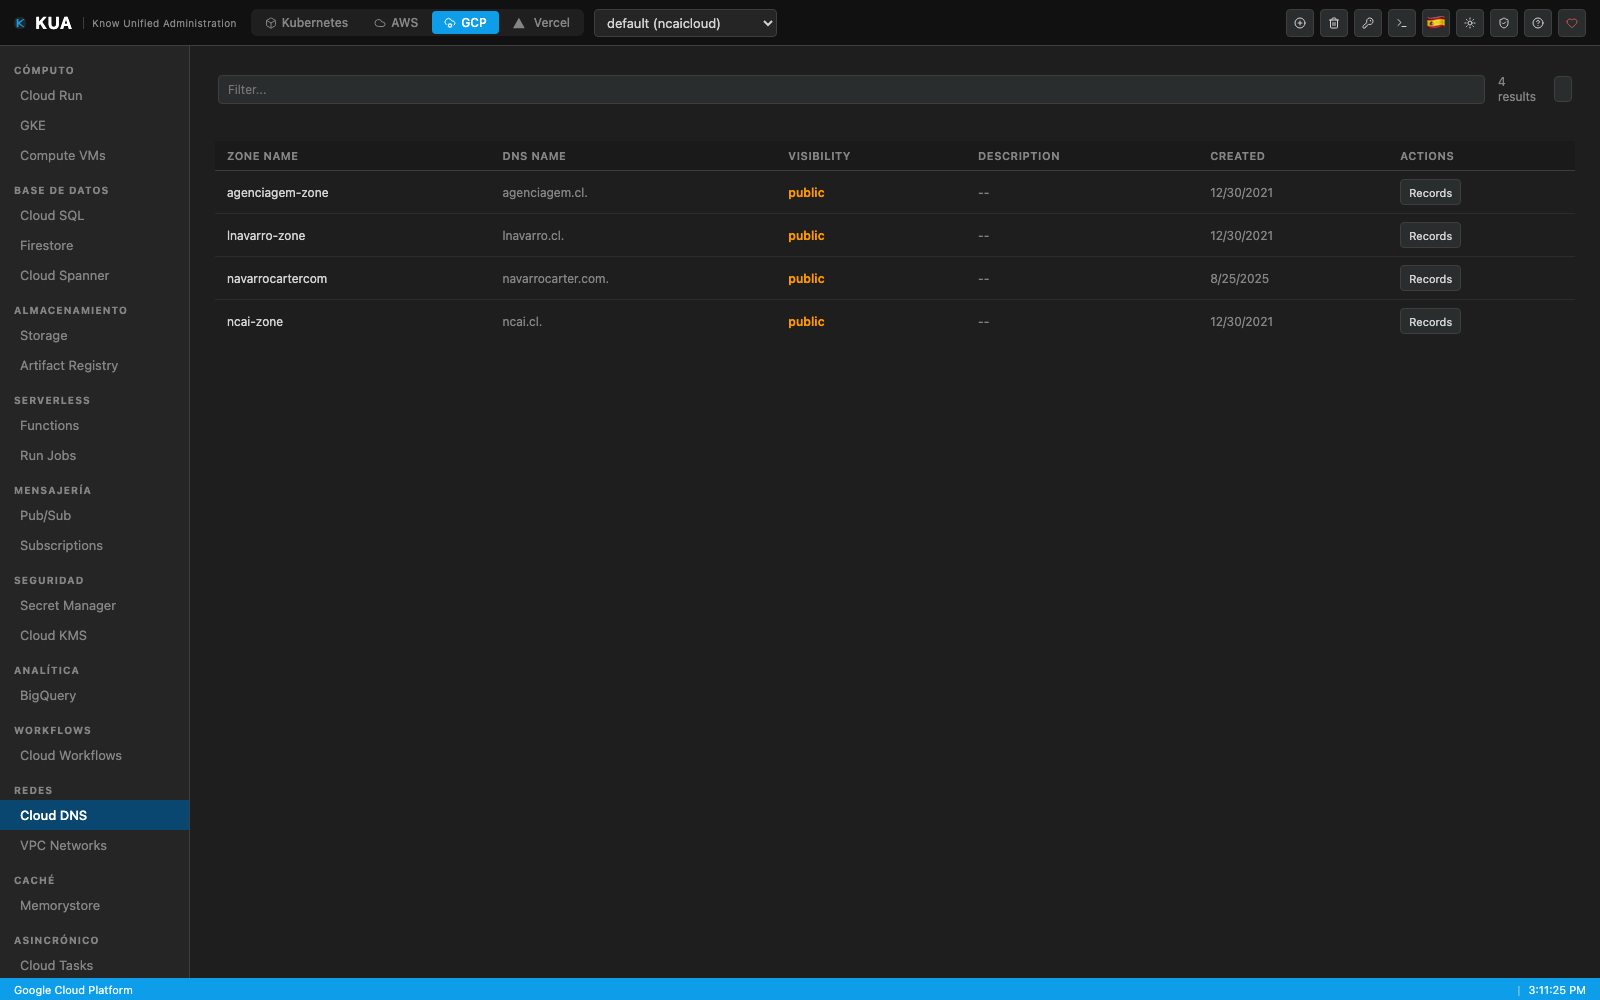This screenshot has height=1000, width=1600.
Task: Open Artifact Registry
Action: click(95, 365)
